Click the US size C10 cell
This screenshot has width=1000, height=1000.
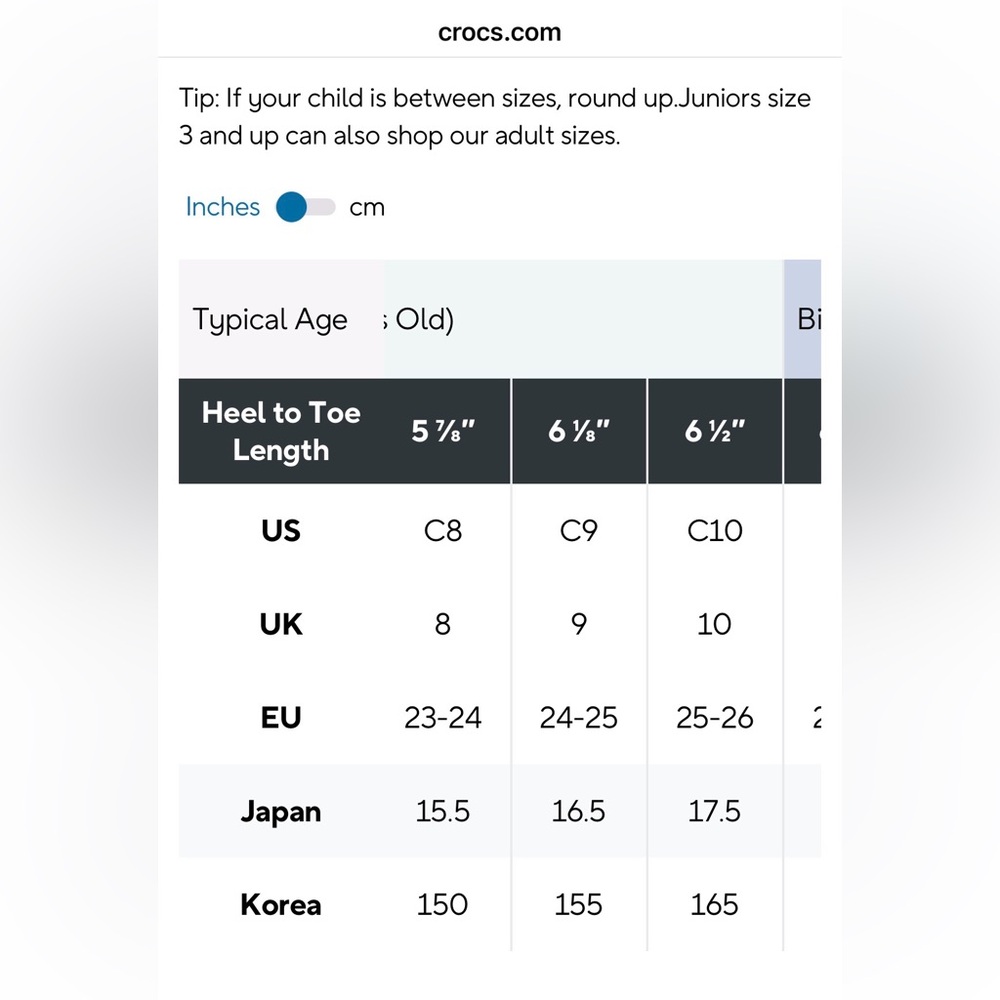point(714,531)
